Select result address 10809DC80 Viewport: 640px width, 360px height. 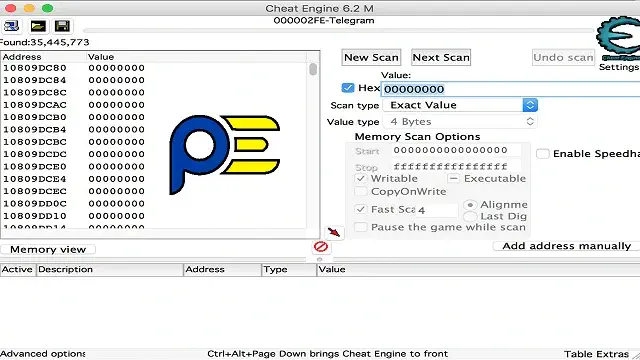(35, 68)
